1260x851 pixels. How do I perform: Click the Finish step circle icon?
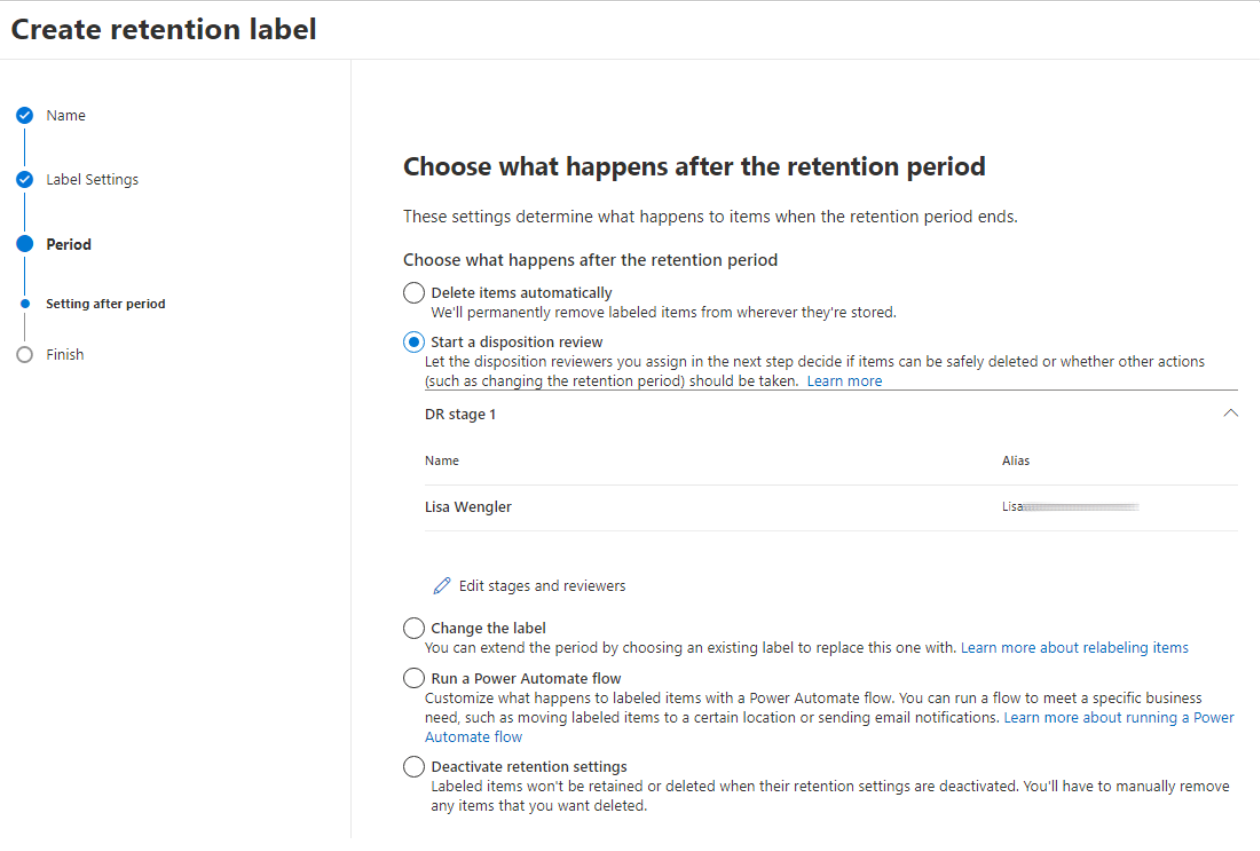pos(25,355)
